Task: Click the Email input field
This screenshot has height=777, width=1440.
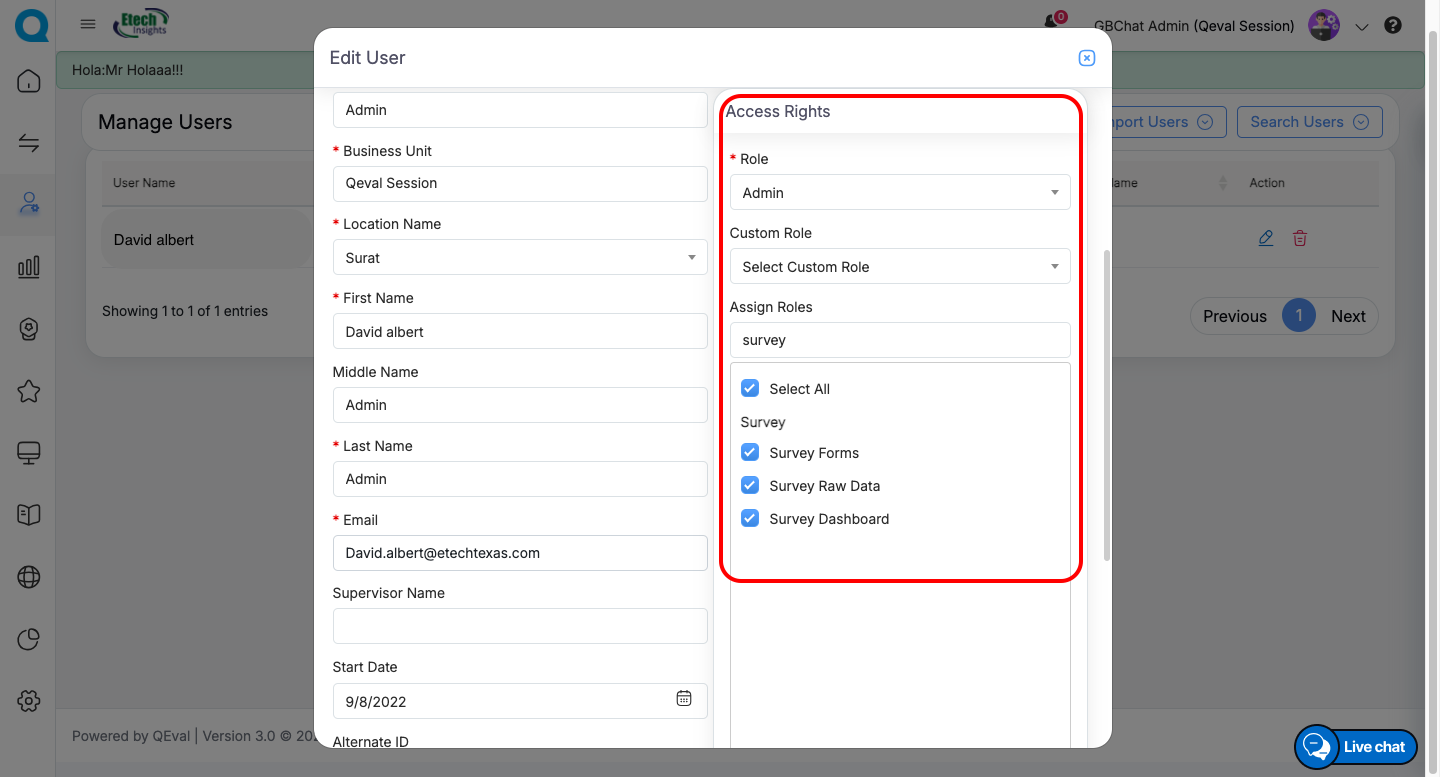Action: [x=519, y=553]
